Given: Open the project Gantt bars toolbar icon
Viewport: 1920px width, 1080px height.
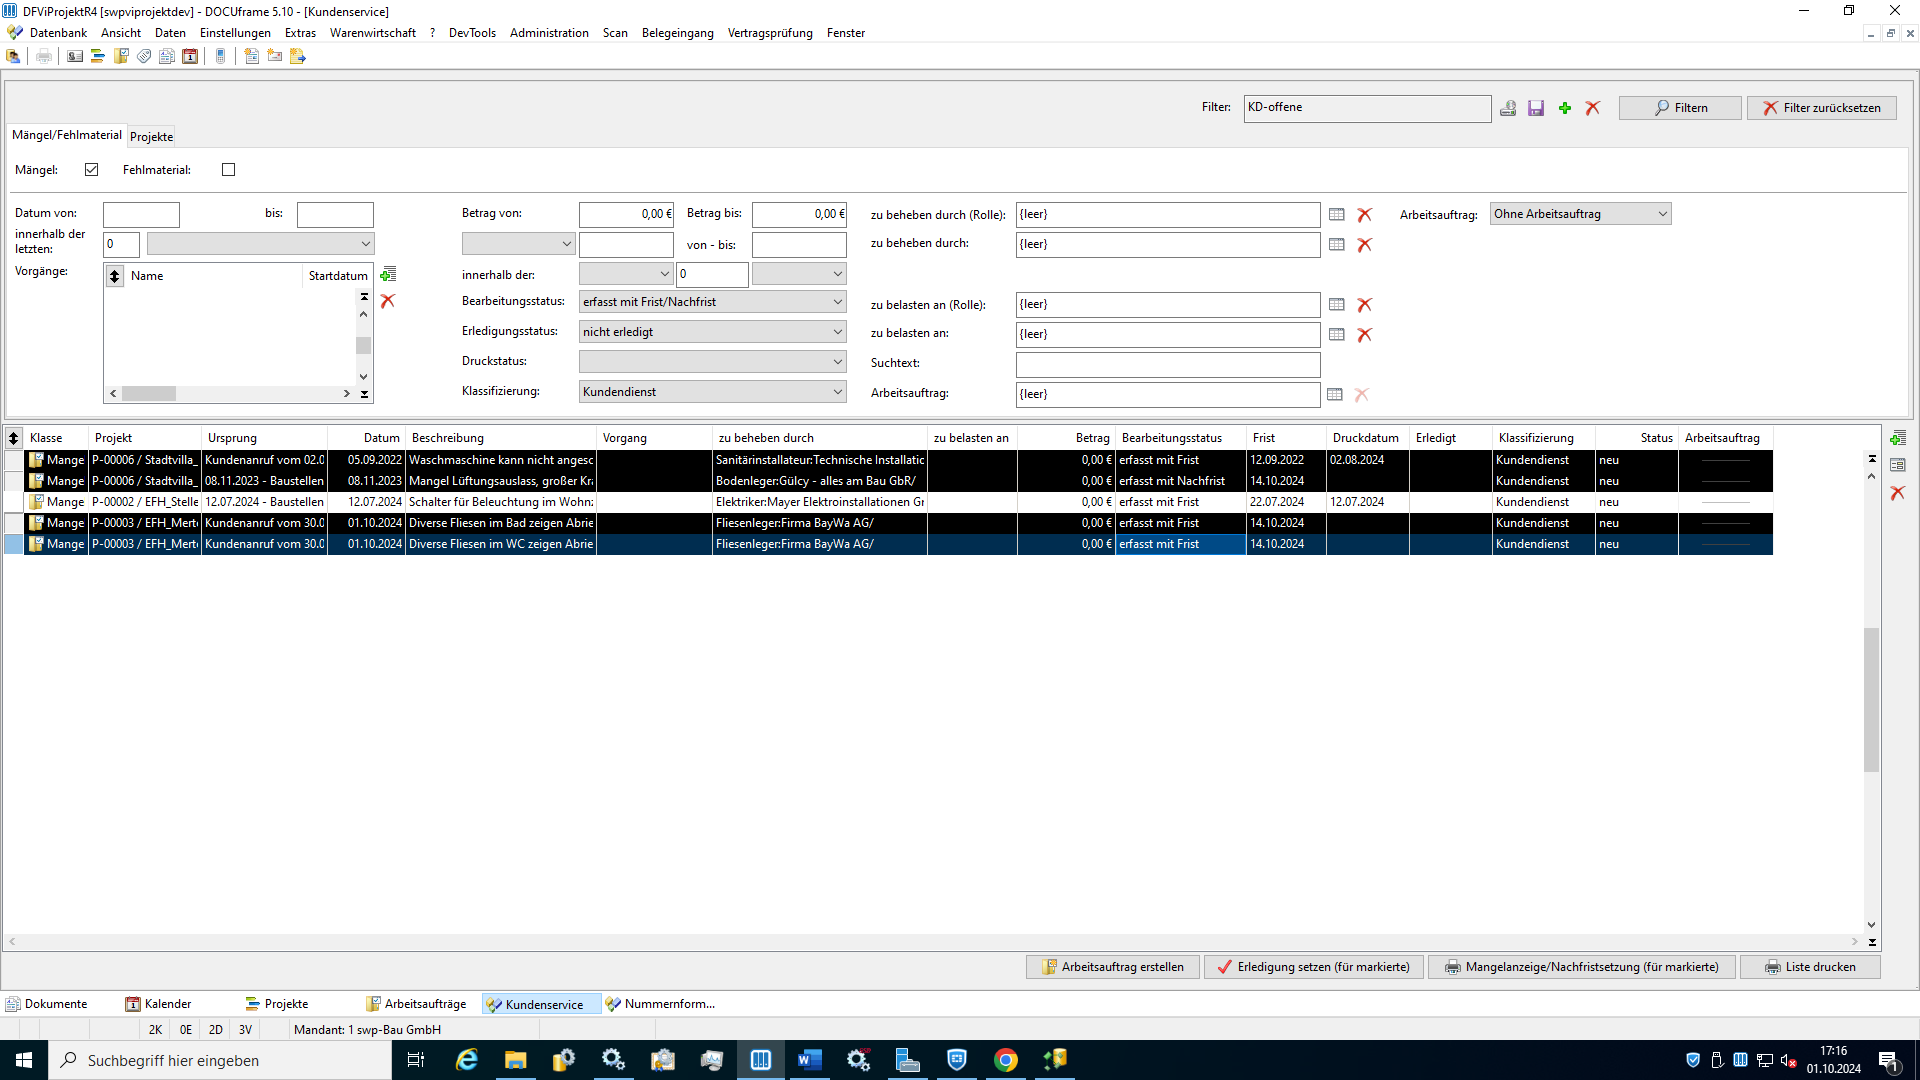Looking at the screenshot, I should pyautogui.click(x=98, y=56).
